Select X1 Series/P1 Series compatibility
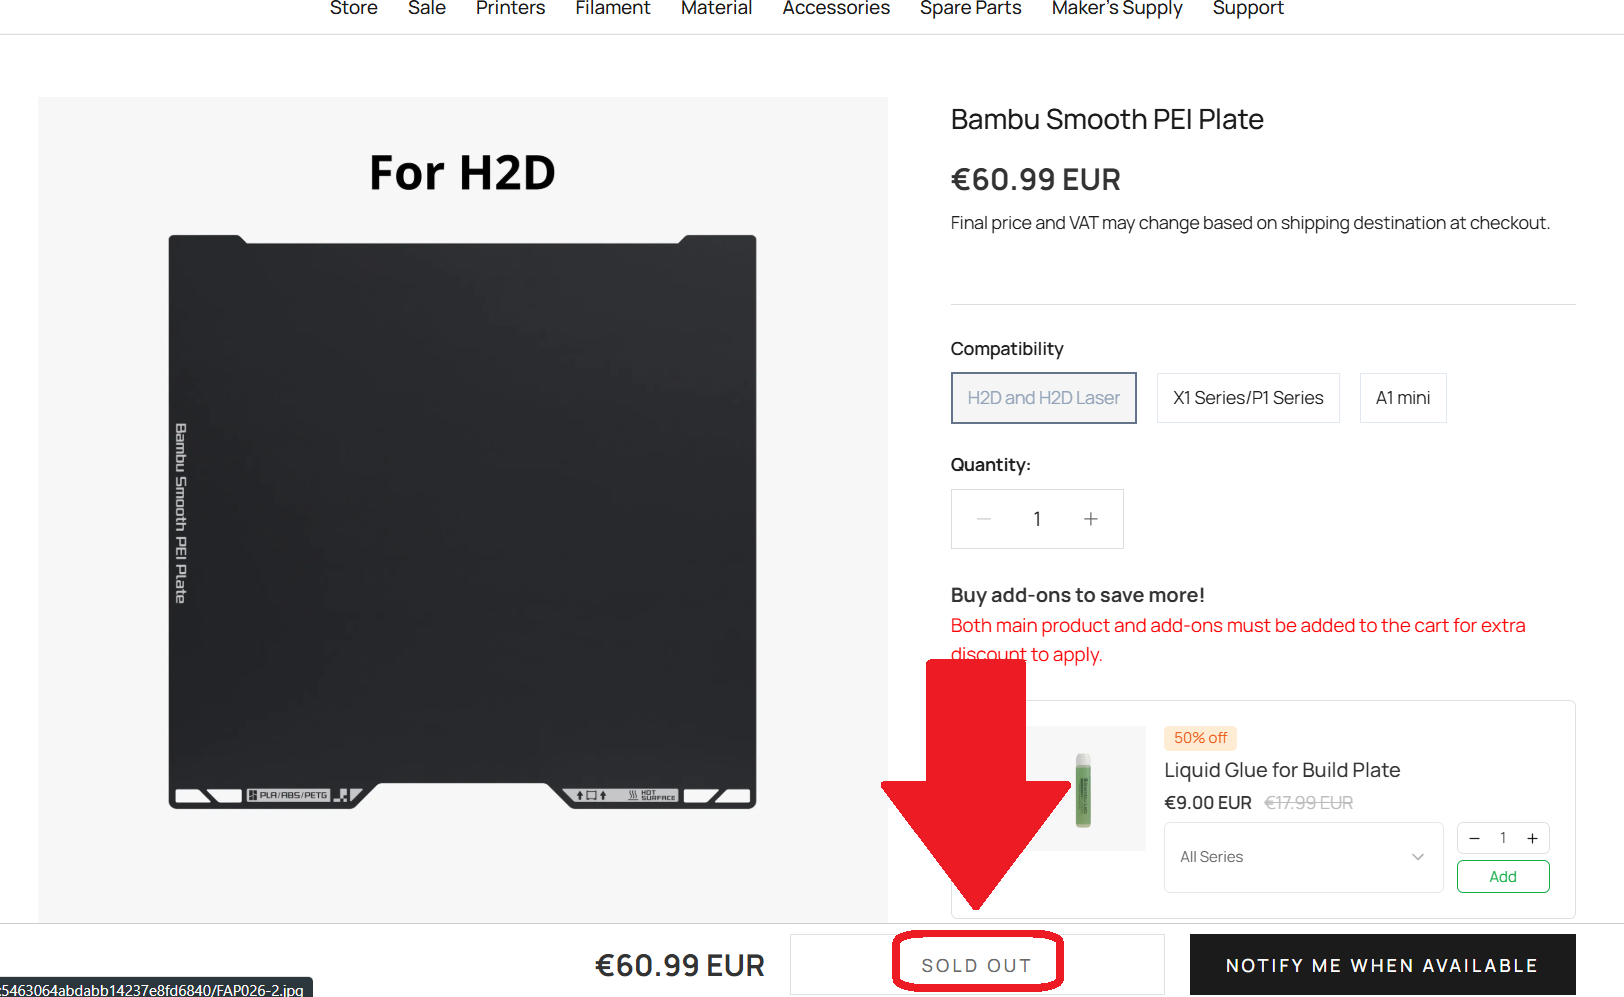Viewport: 1624px width, 997px height. point(1248,398)
